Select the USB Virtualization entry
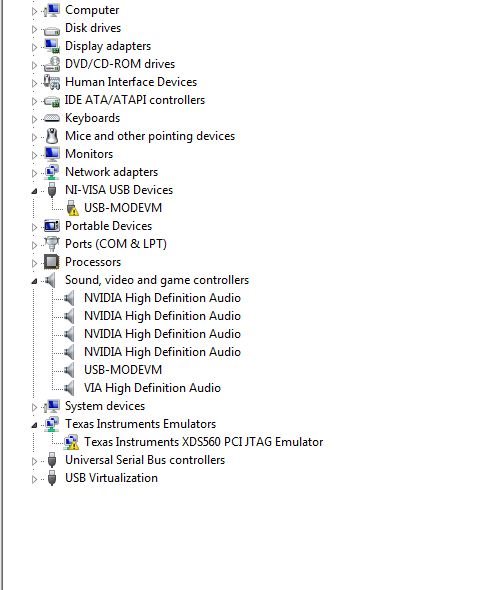480x590 pixels. pos(111,478)
